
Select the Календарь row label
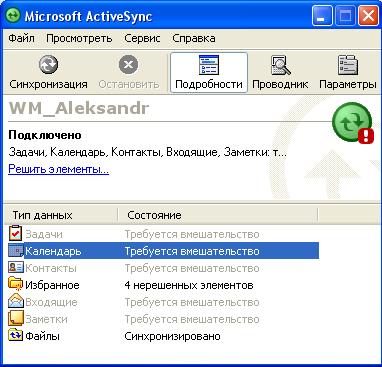53,251
